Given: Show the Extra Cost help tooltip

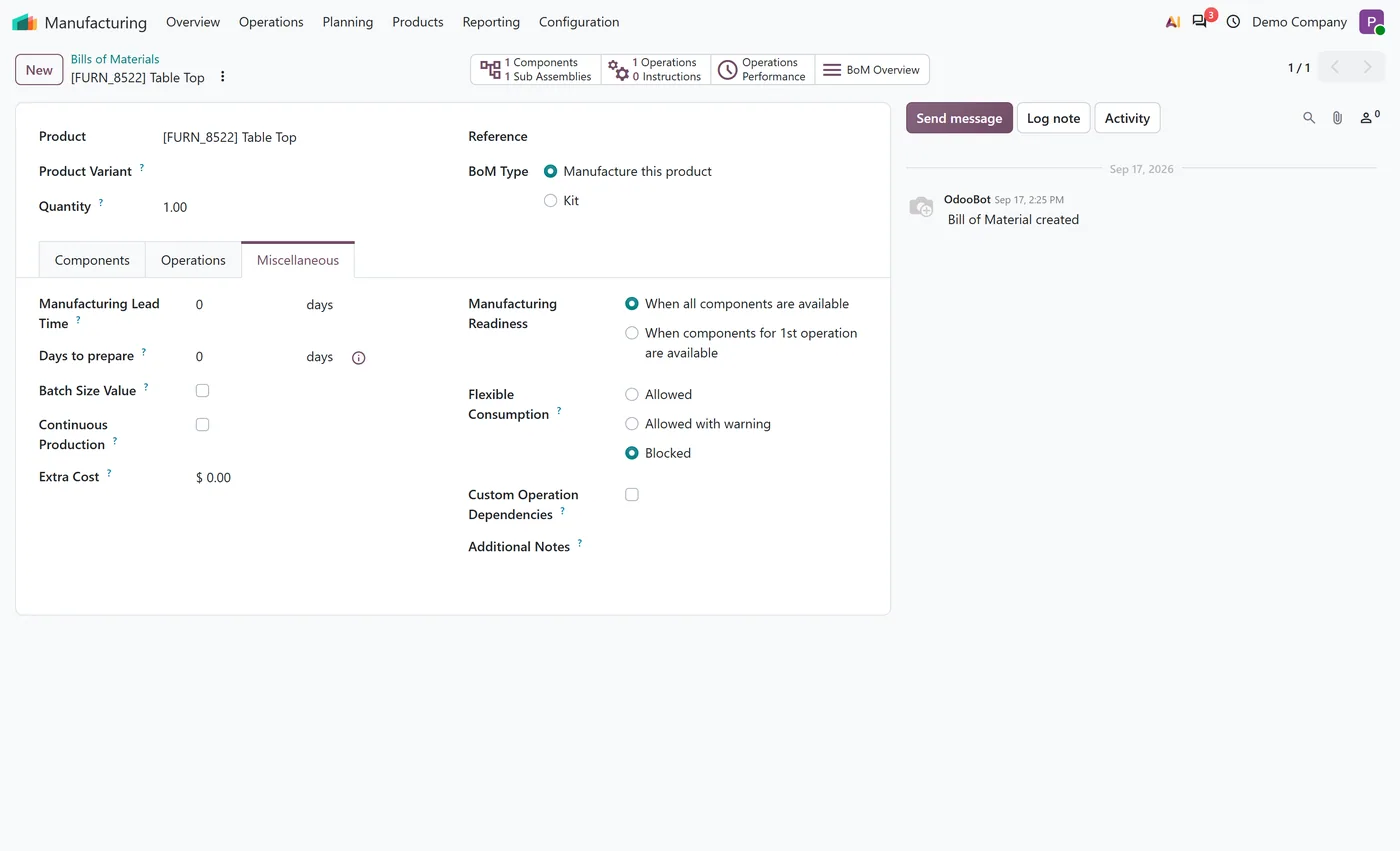Looking at the screenshot, I should click(x=109, y=473).
